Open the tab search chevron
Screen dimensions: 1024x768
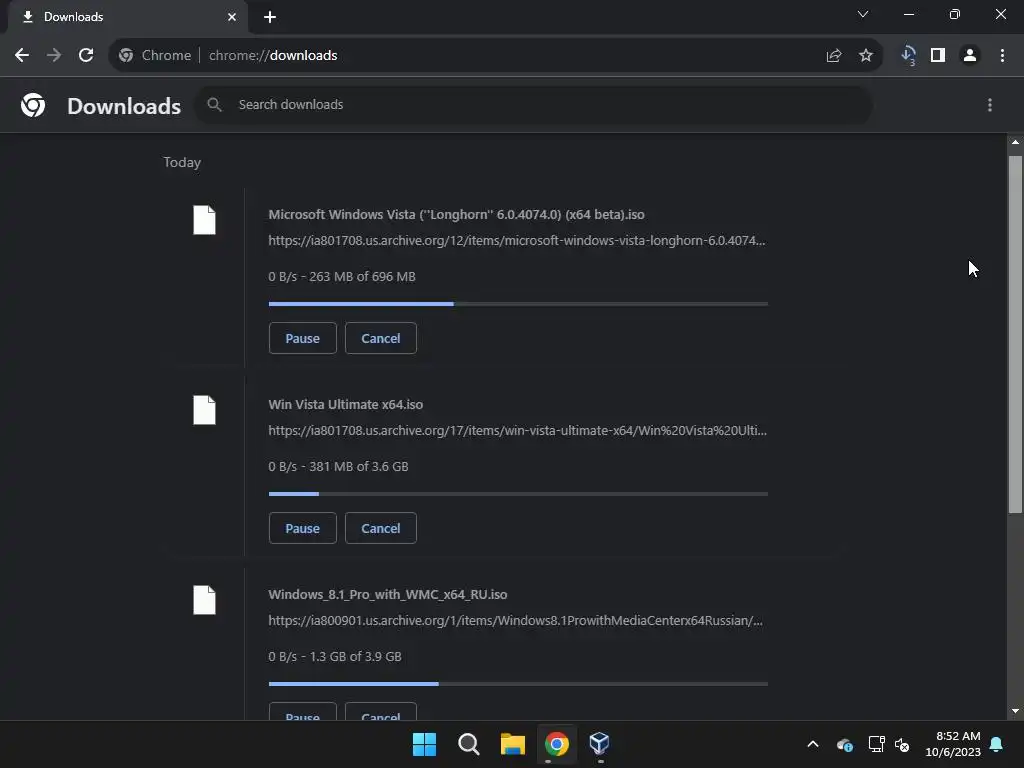863,14
